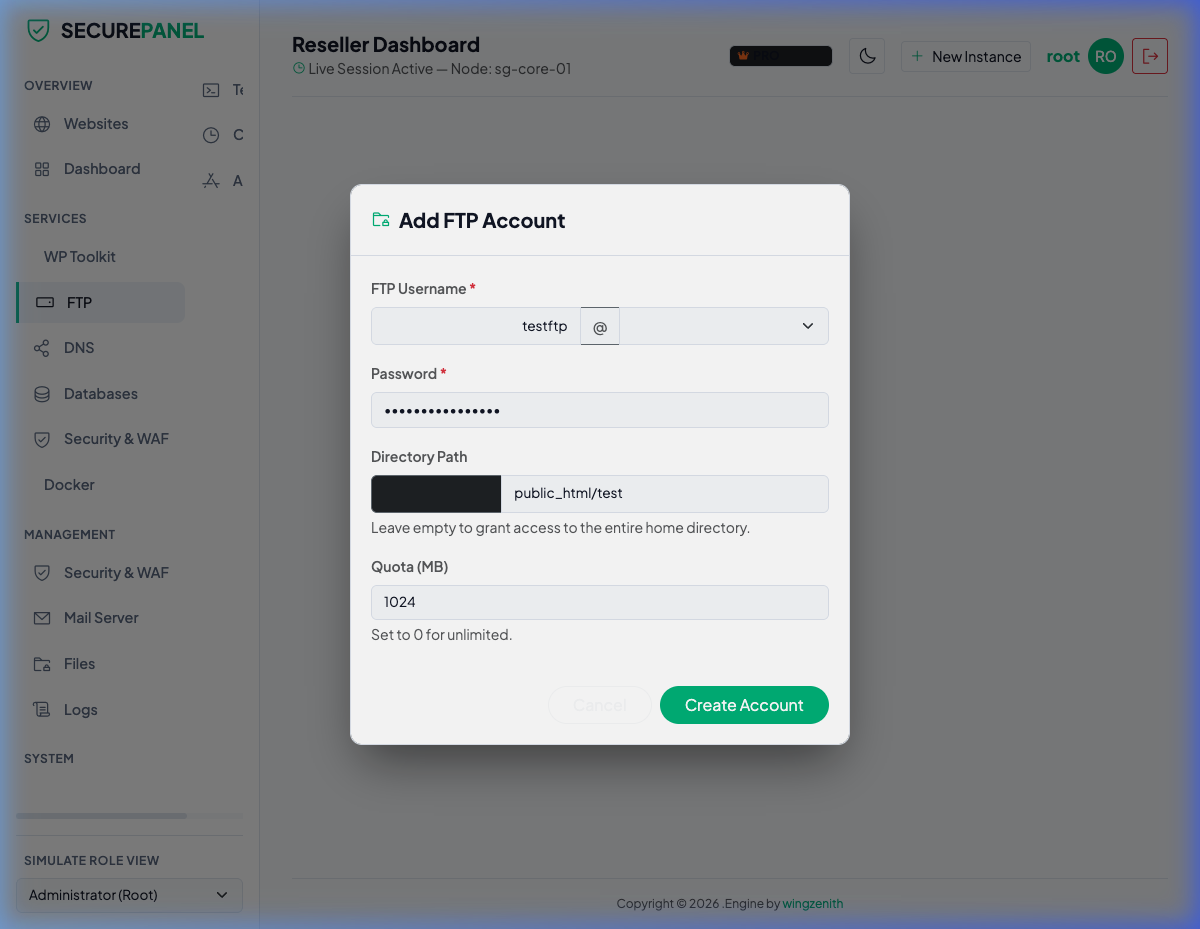
Task: Open Logs via its scroll icon
Action: click(x=42, y=710)
